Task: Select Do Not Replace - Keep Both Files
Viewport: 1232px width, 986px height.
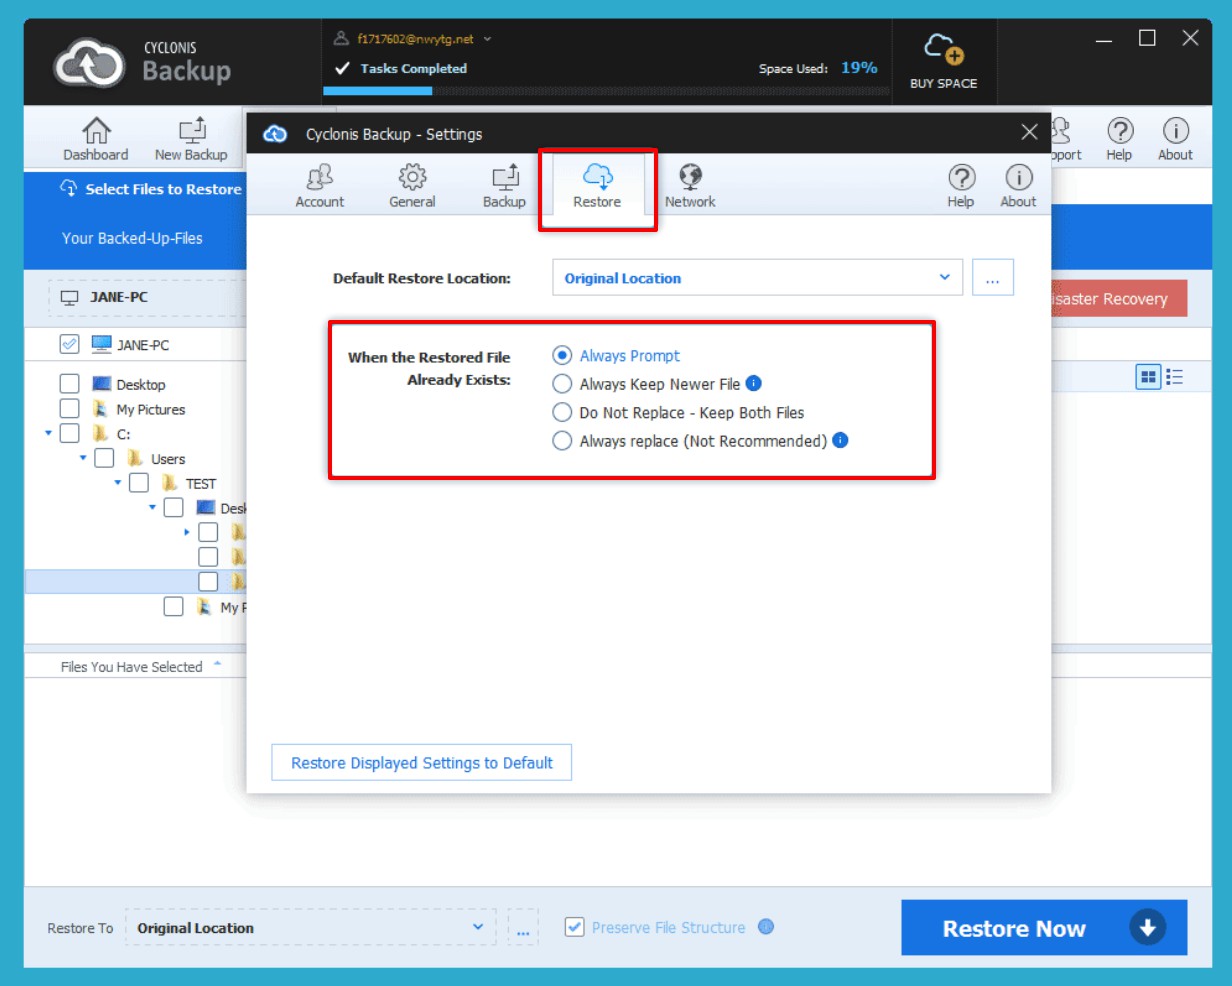Action: click(563, 412)
